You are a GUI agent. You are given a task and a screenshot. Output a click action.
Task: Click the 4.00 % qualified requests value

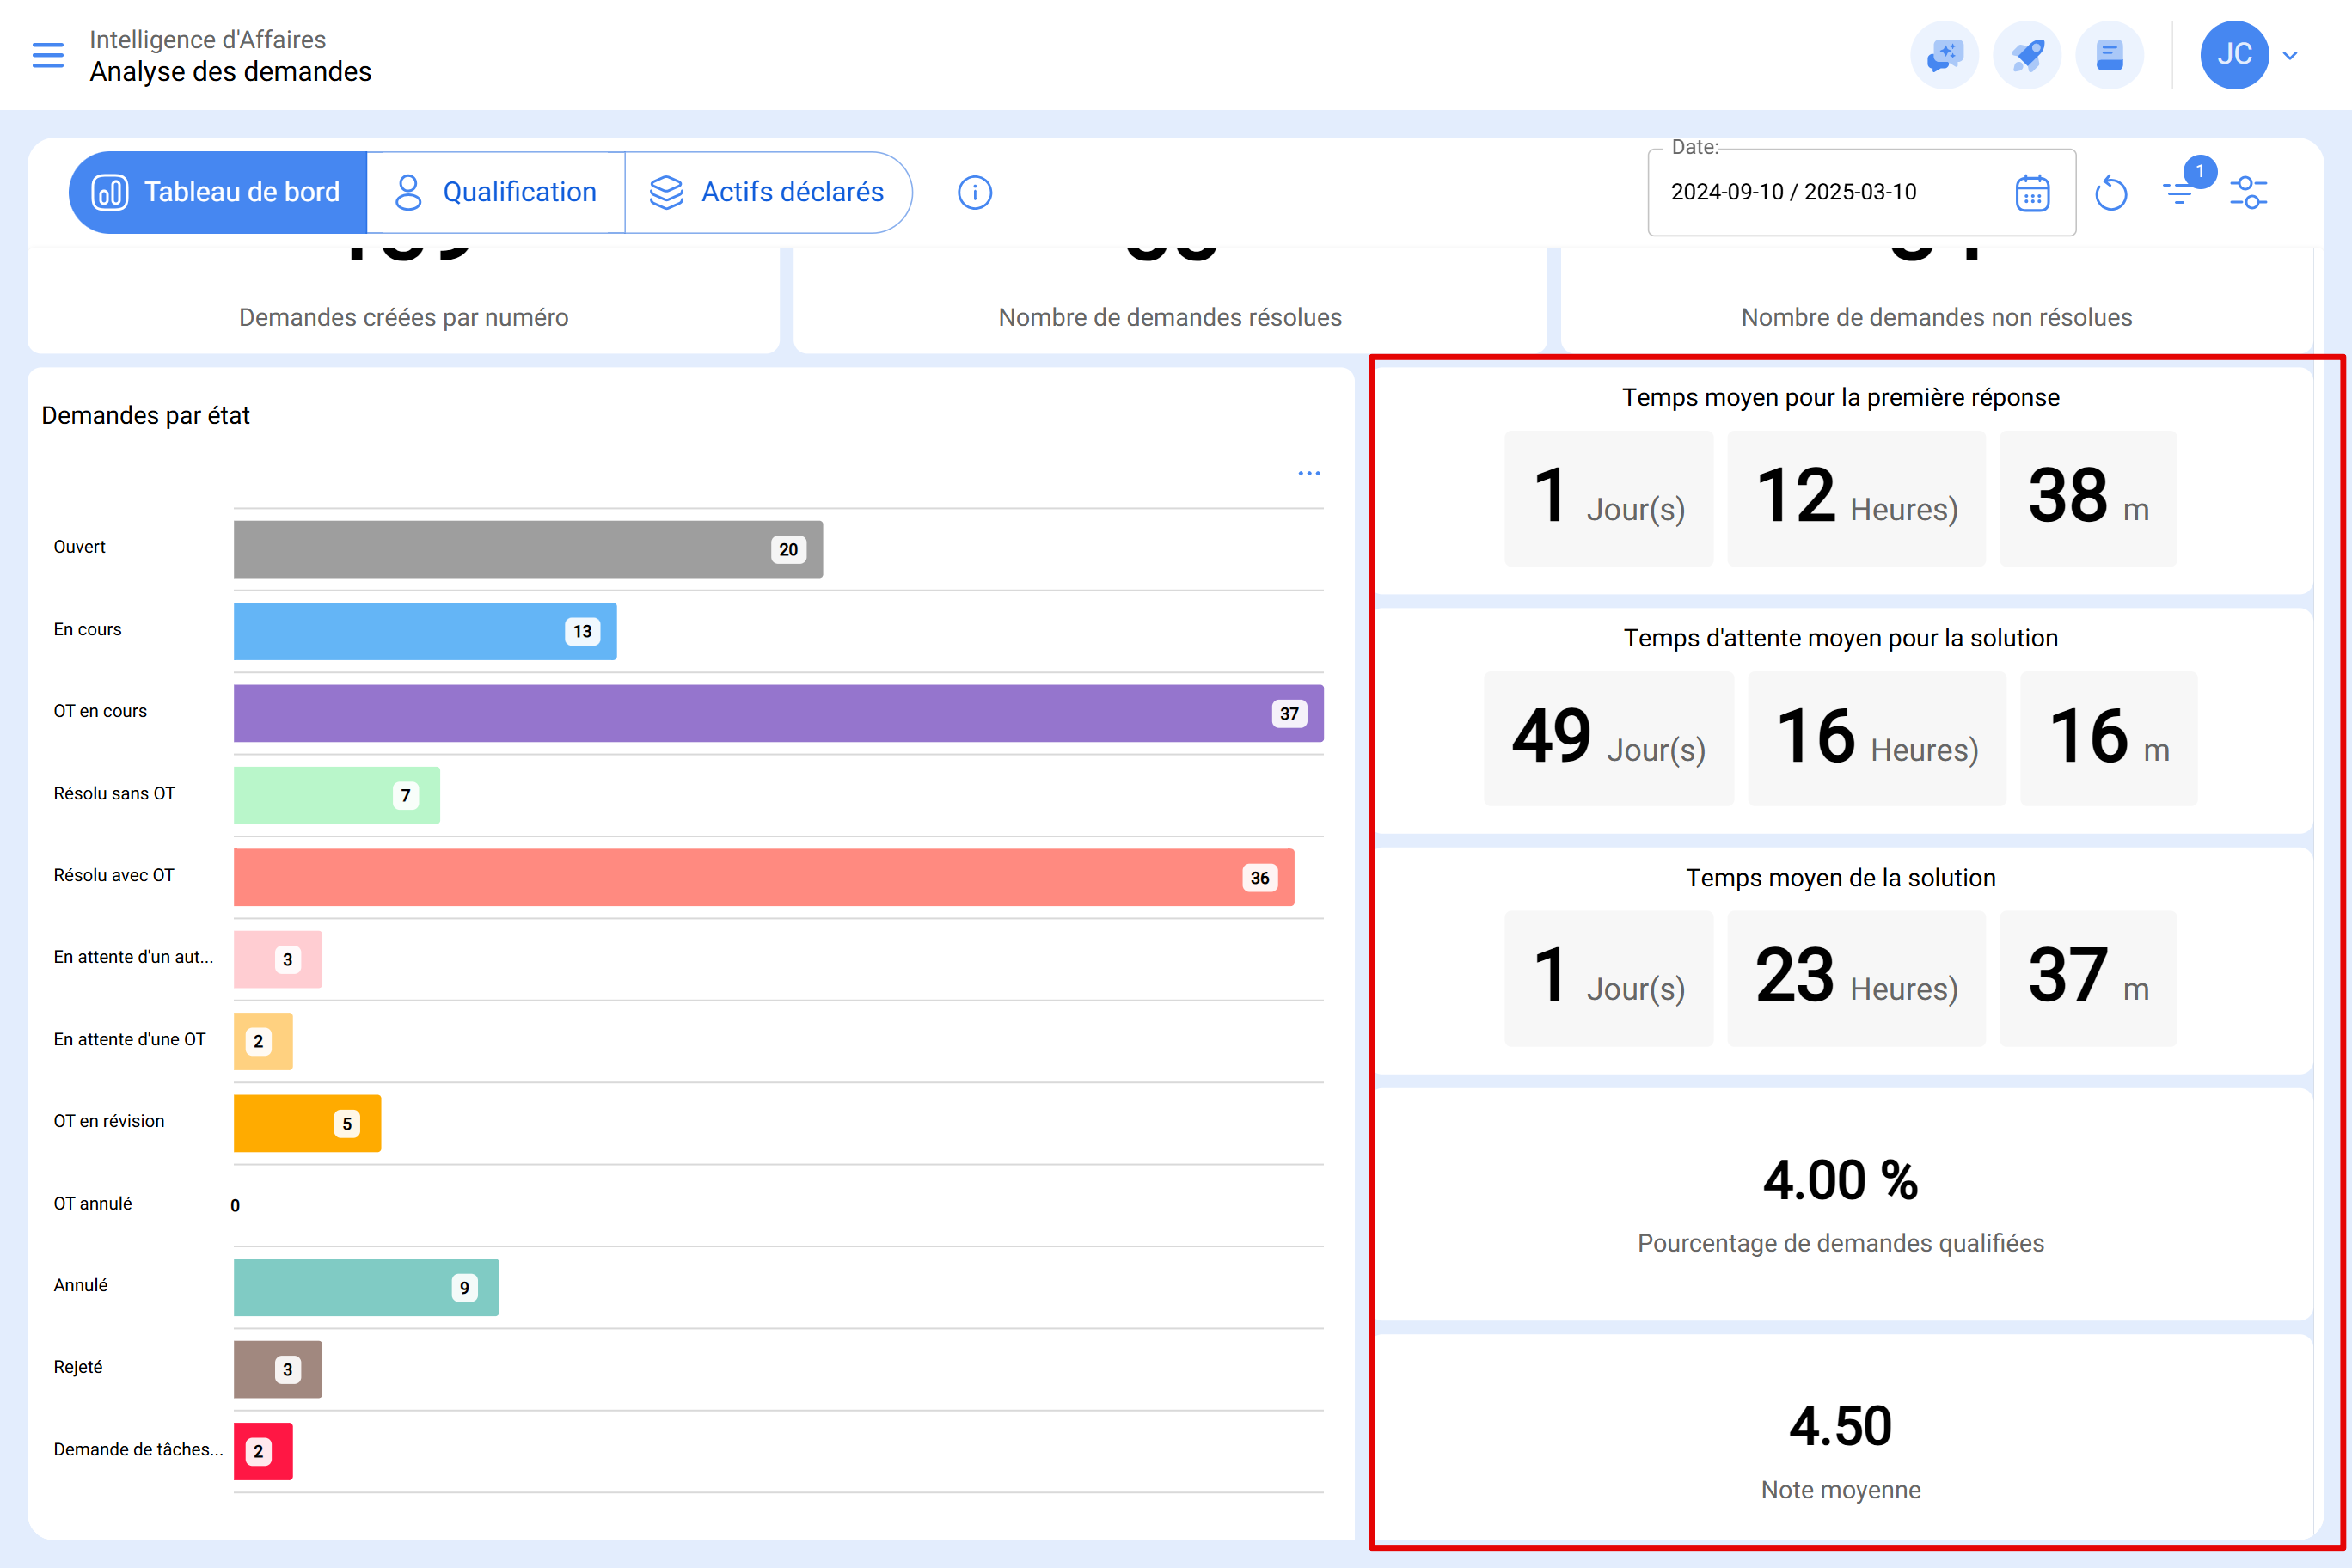tap(1840, 1180)
